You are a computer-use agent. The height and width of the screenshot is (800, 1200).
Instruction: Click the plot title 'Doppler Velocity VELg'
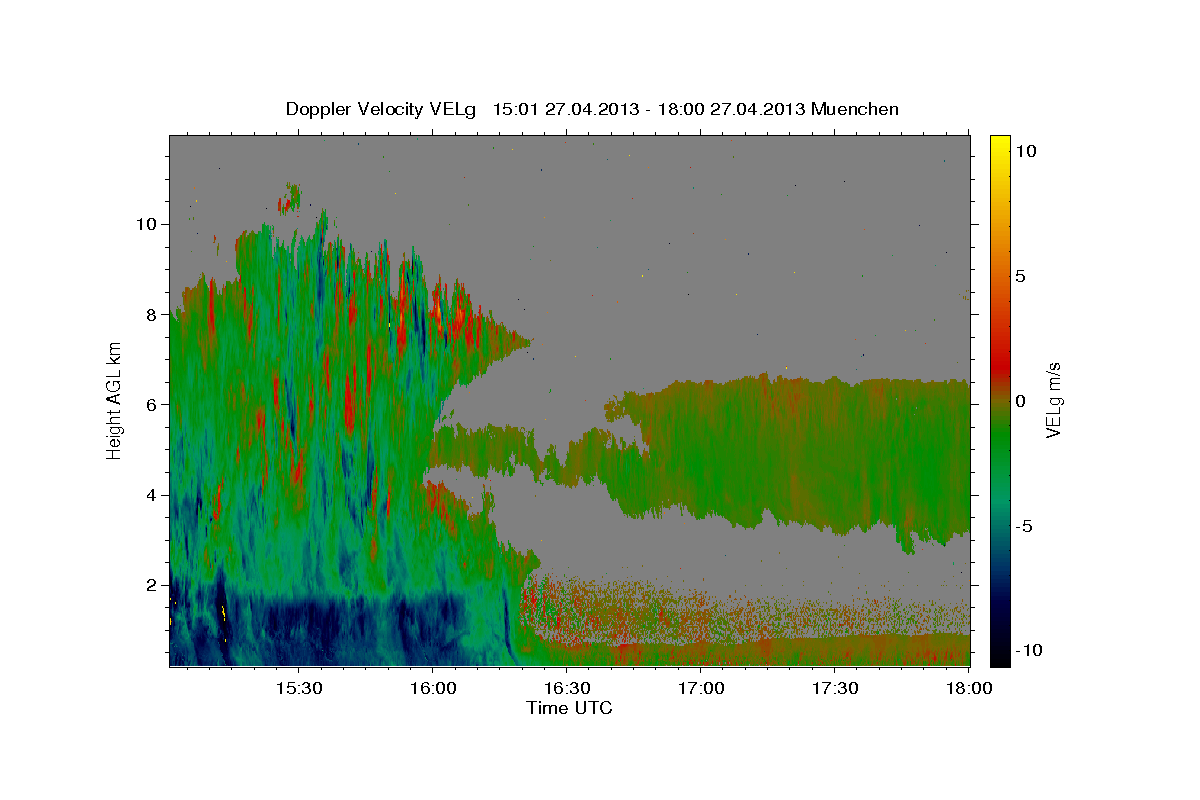pyautogui.click(x=382, y=110)
